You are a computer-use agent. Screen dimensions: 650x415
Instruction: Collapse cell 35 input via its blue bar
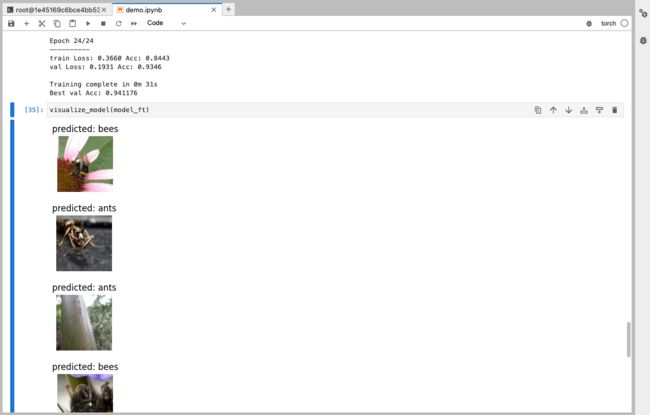point(12,110)
